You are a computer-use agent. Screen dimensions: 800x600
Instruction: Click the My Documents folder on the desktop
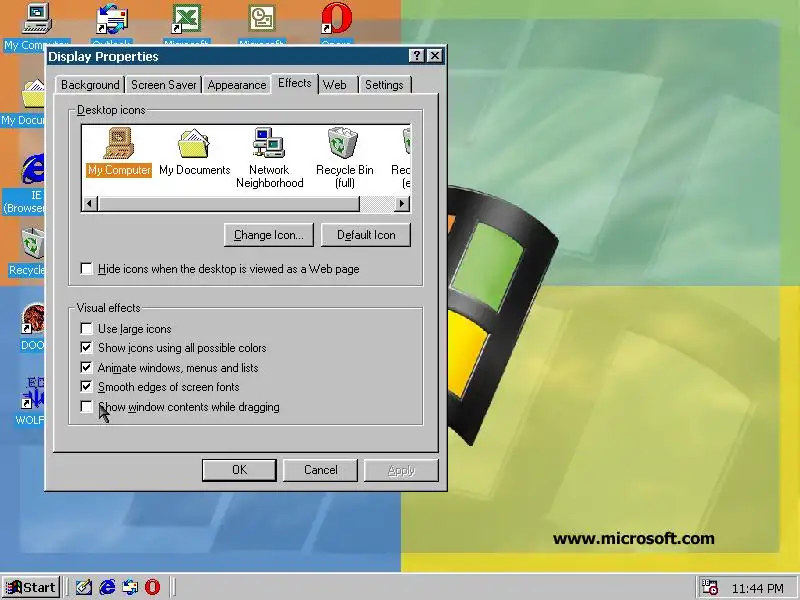click(x=23, y=102)
